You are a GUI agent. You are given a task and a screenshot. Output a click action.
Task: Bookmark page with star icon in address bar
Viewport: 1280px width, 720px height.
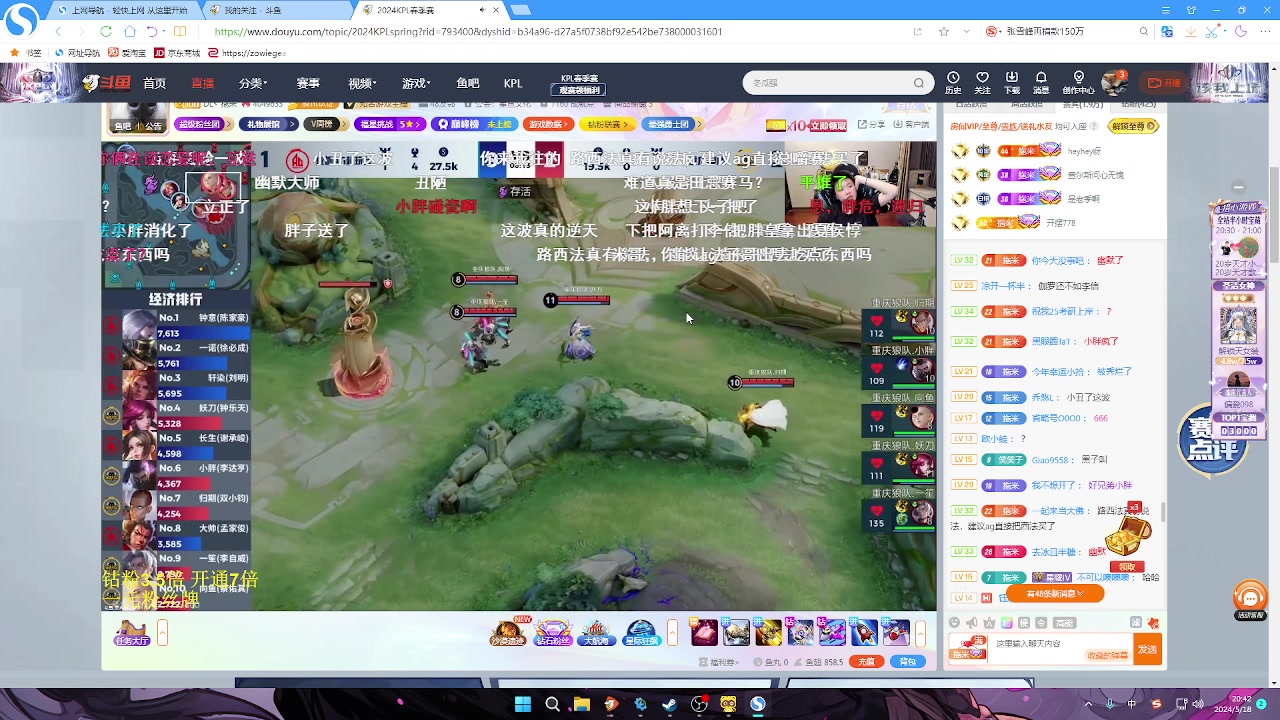point(943,31)
